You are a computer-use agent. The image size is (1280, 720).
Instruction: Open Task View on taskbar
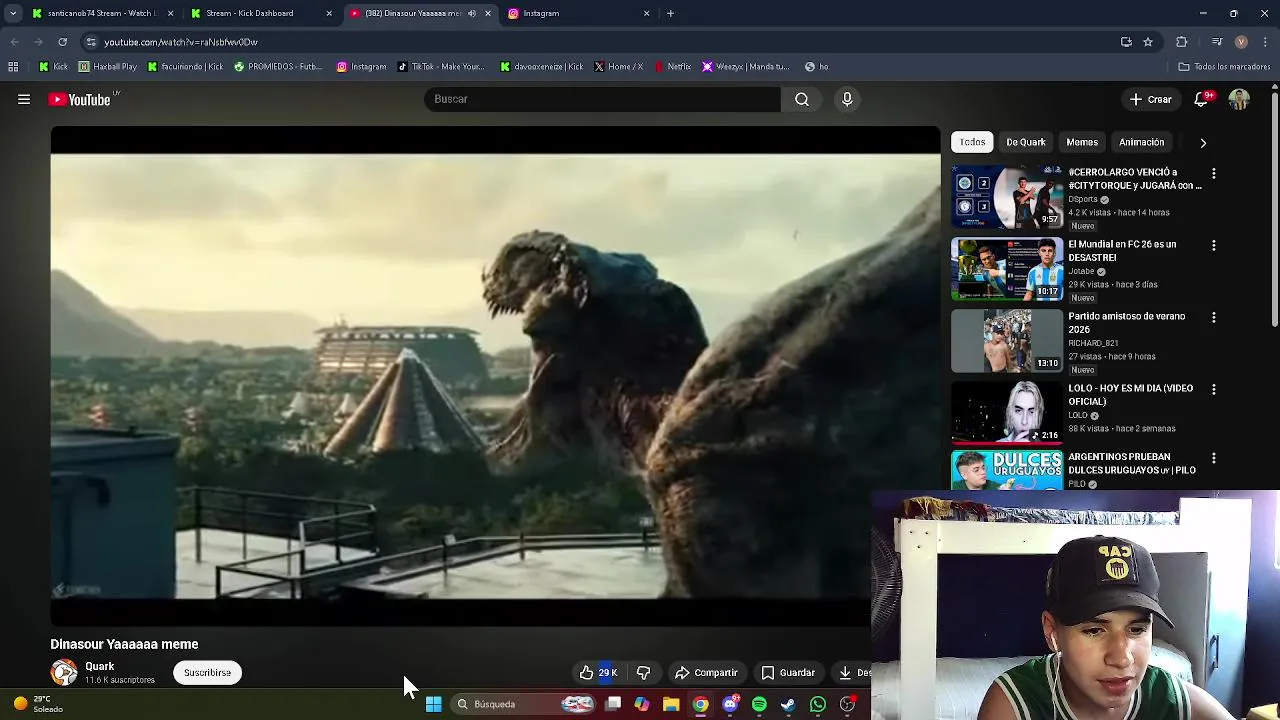click(x=613, y=704)
